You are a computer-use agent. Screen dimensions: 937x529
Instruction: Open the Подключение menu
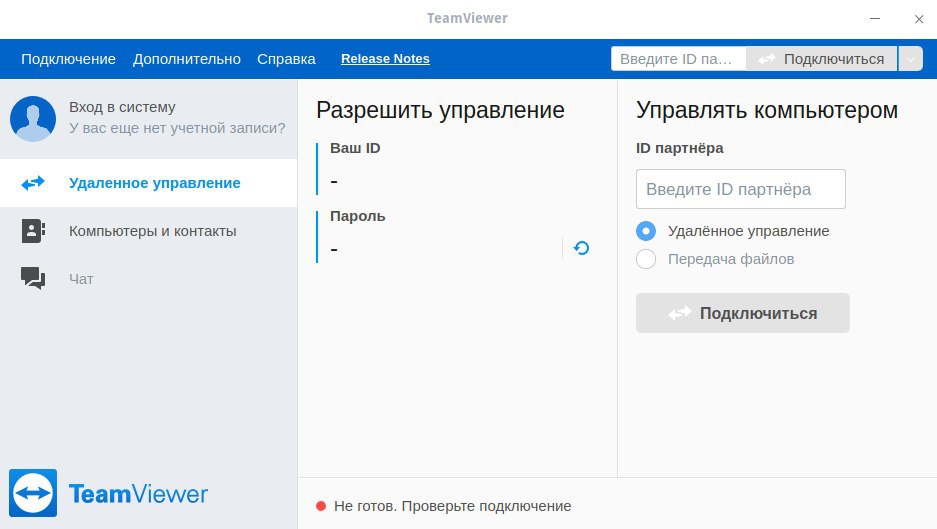point(68,59)
